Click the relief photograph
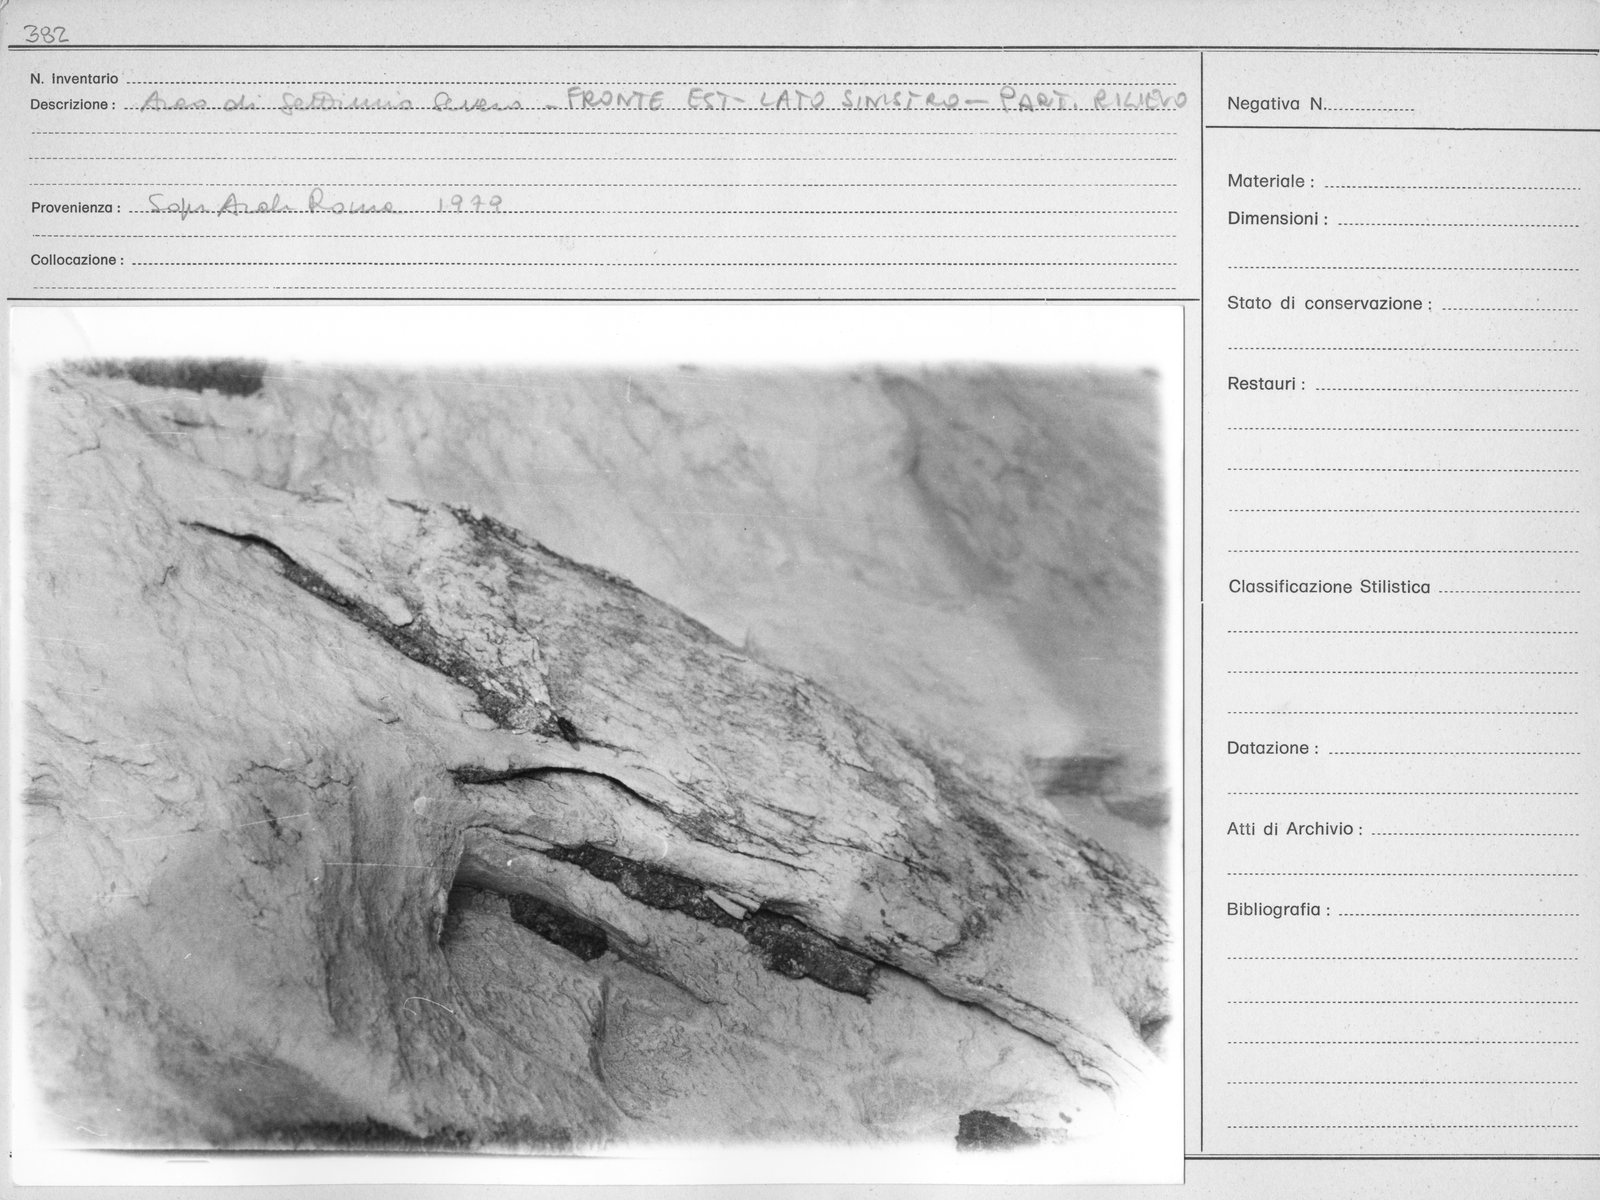The image size is (1600, 1200). pyautogui.click(x=597, y=745)
